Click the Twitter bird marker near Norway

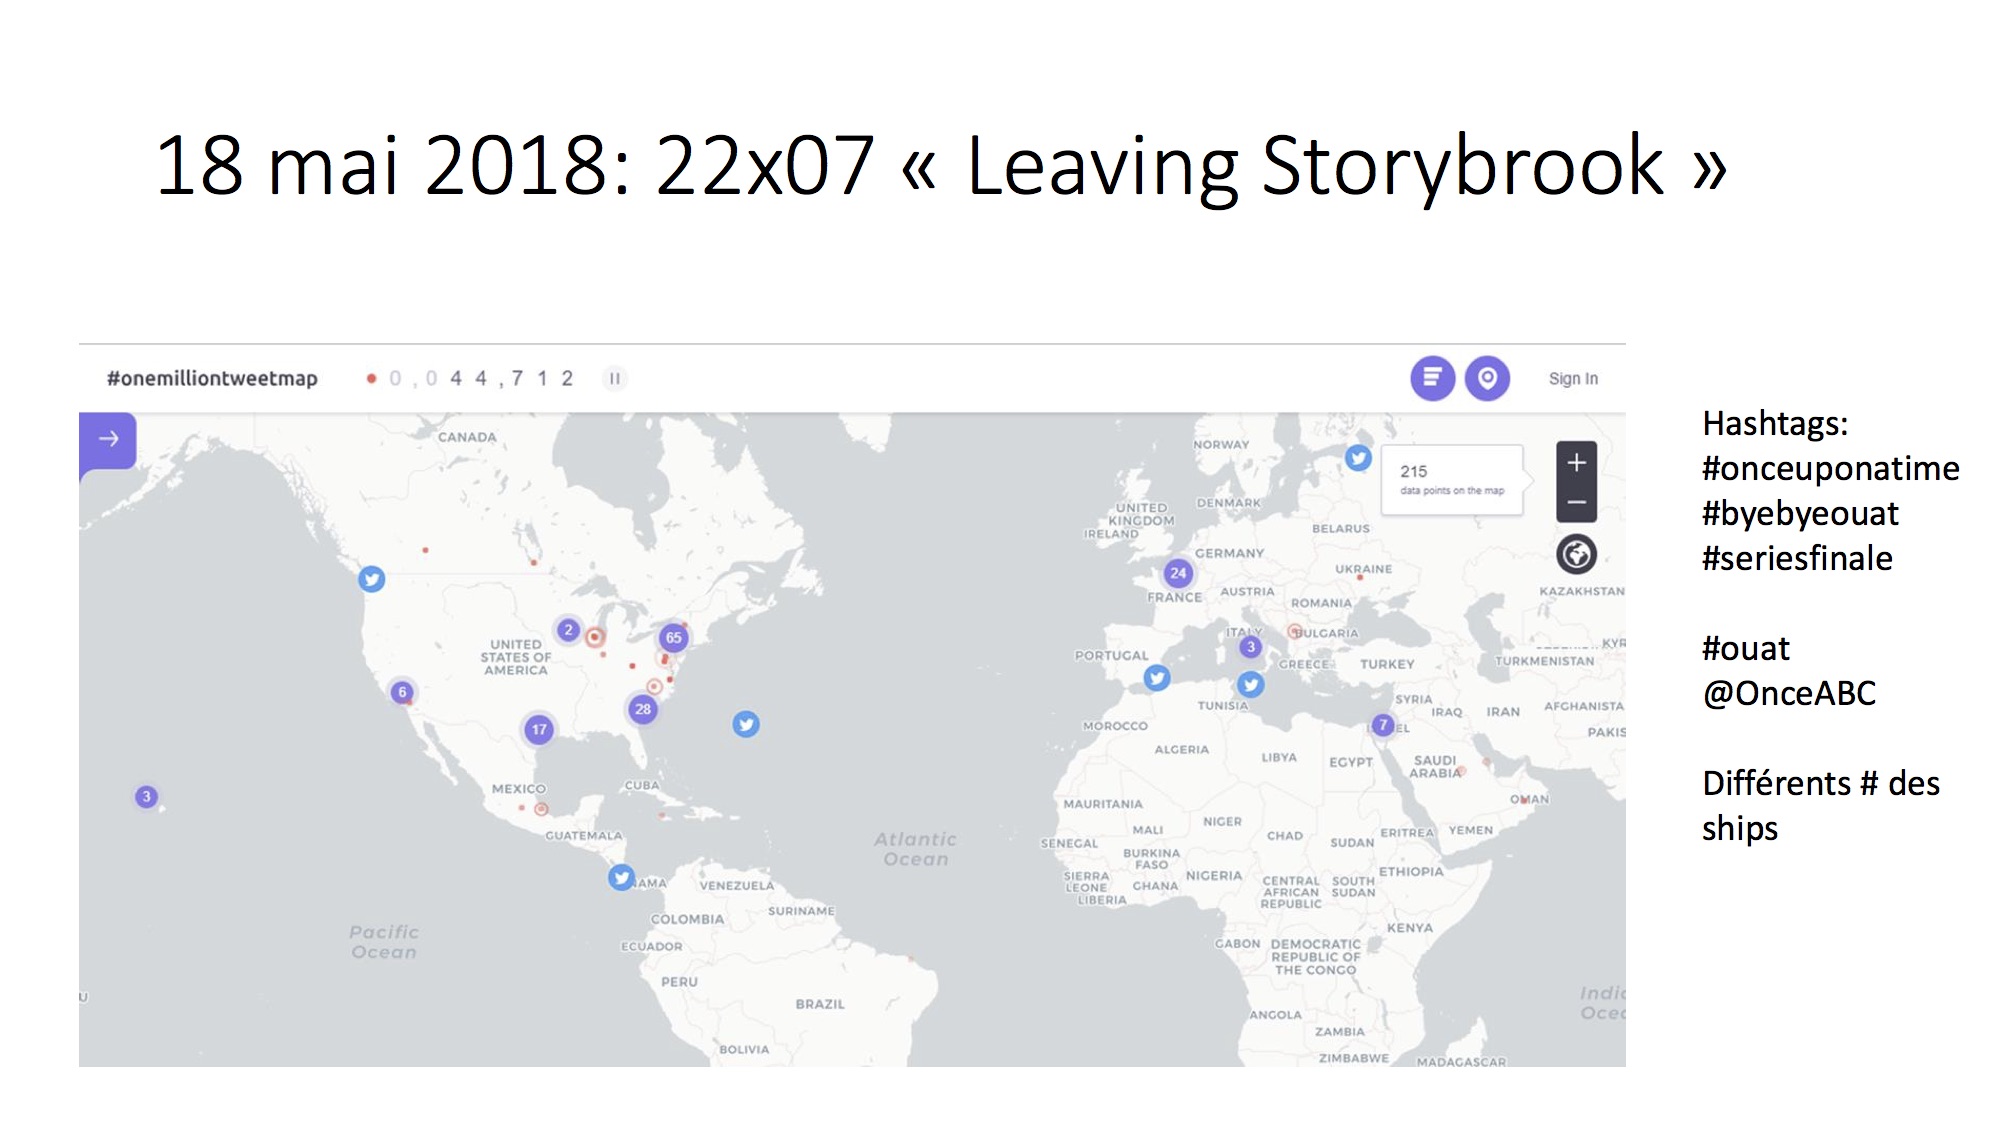coord(1357,458)
